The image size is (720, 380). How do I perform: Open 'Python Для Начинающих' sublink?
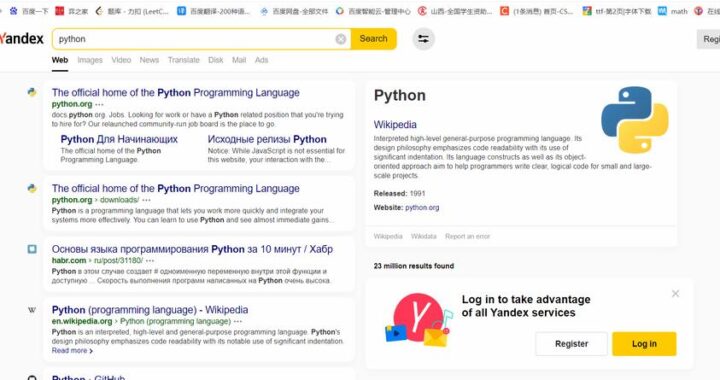(119, 139)
